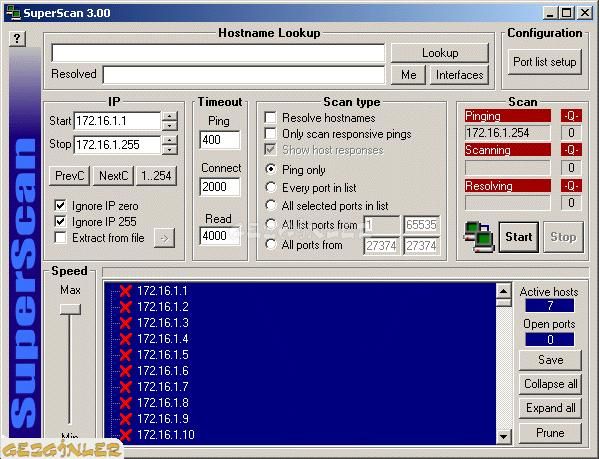The width and height of the screenshot is (599, 459).
Task: Click the SuperScan title bar app icon
Action: (13, 13)
